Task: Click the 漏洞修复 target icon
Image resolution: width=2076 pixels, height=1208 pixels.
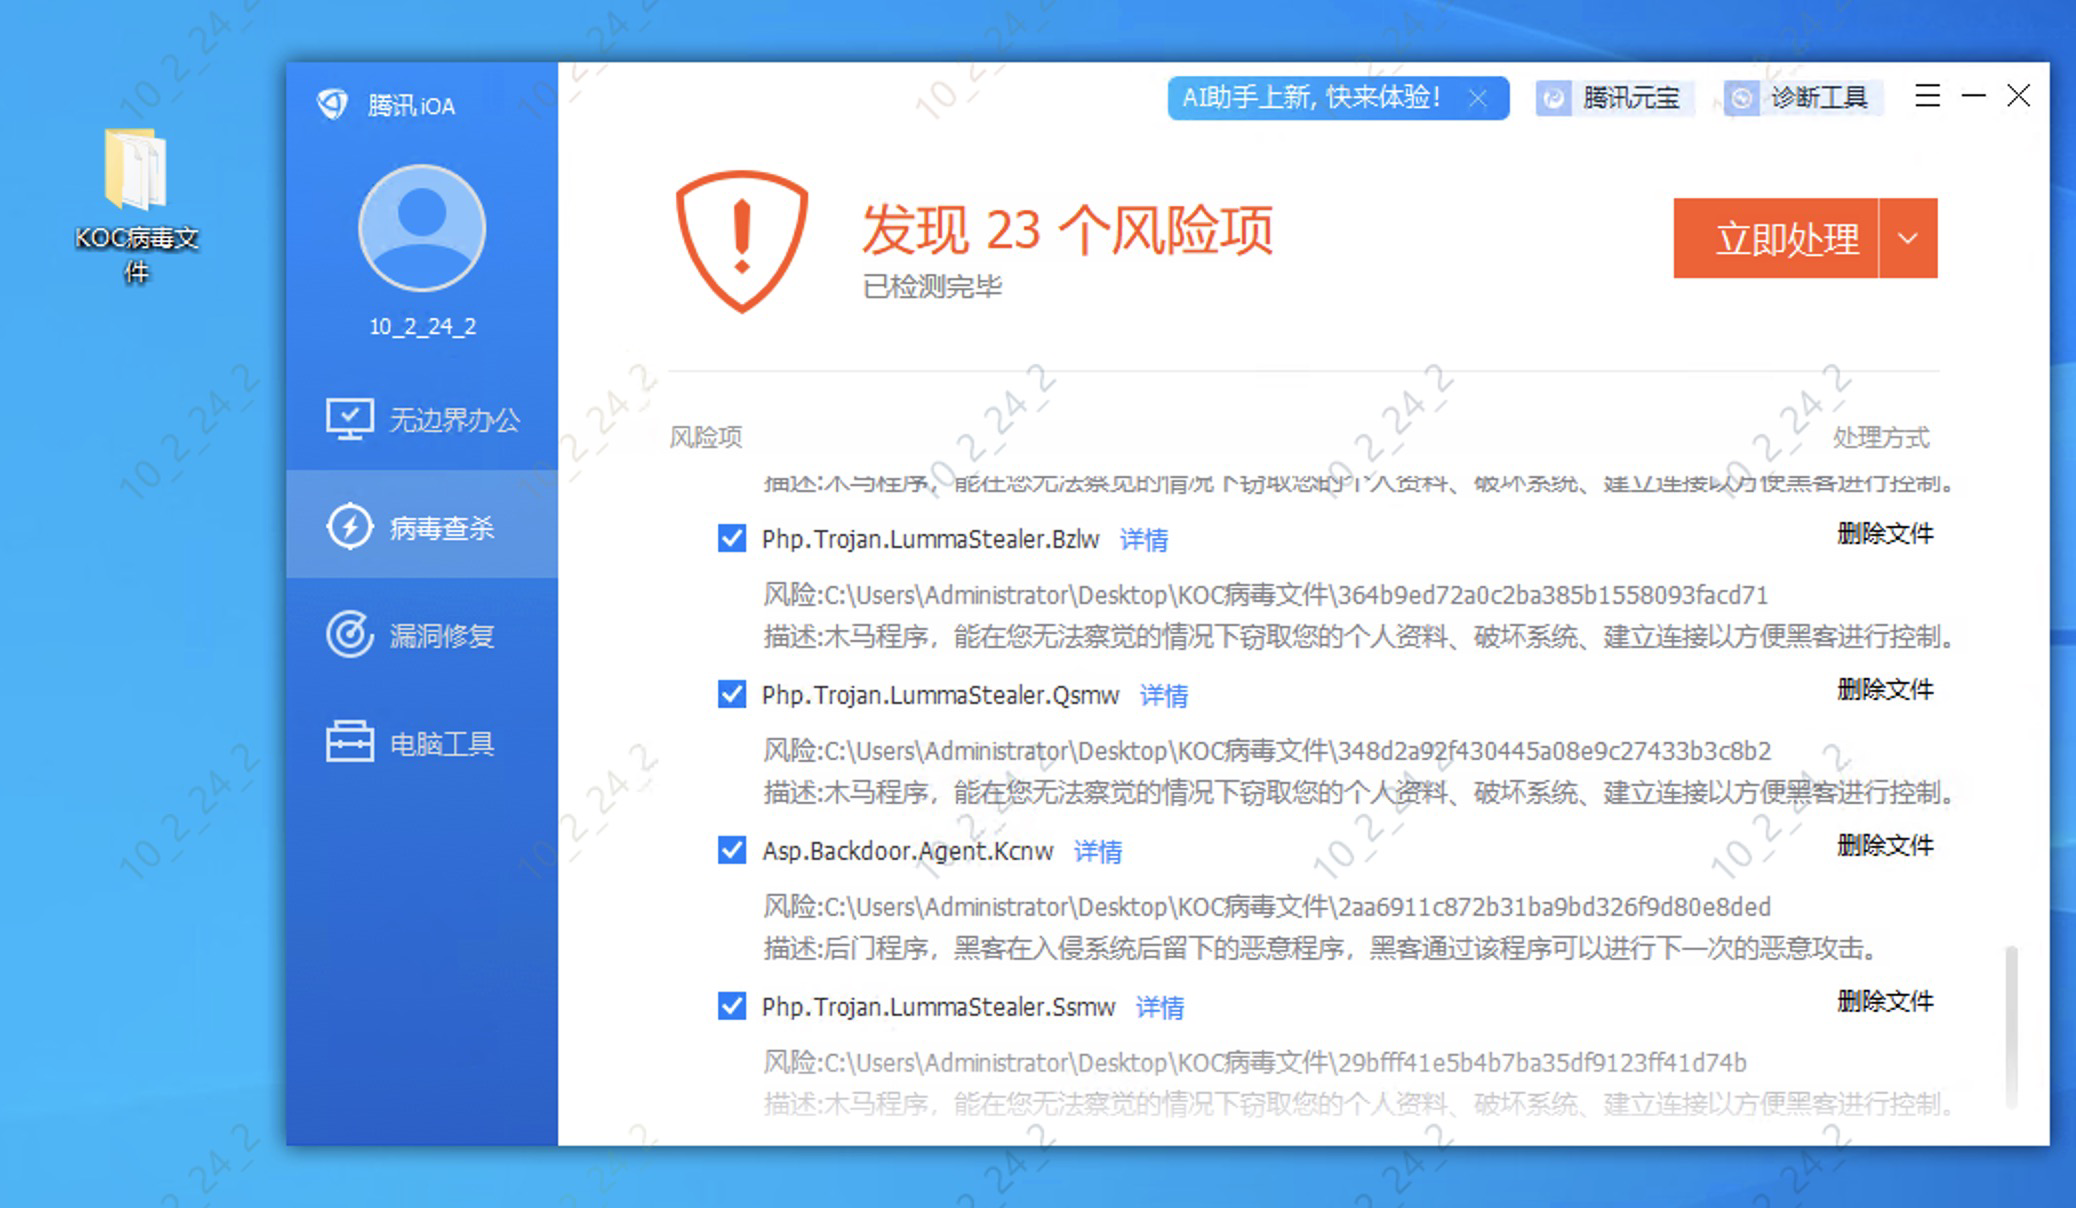Action: (x=349, y=635)
